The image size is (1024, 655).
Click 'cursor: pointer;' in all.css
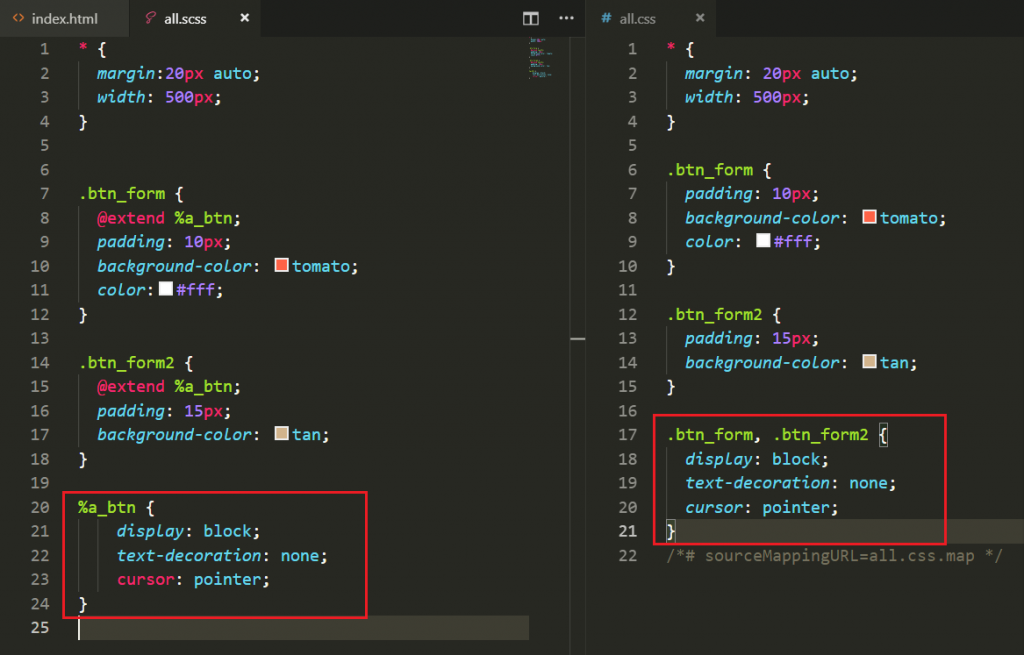[x=761, y=507]
